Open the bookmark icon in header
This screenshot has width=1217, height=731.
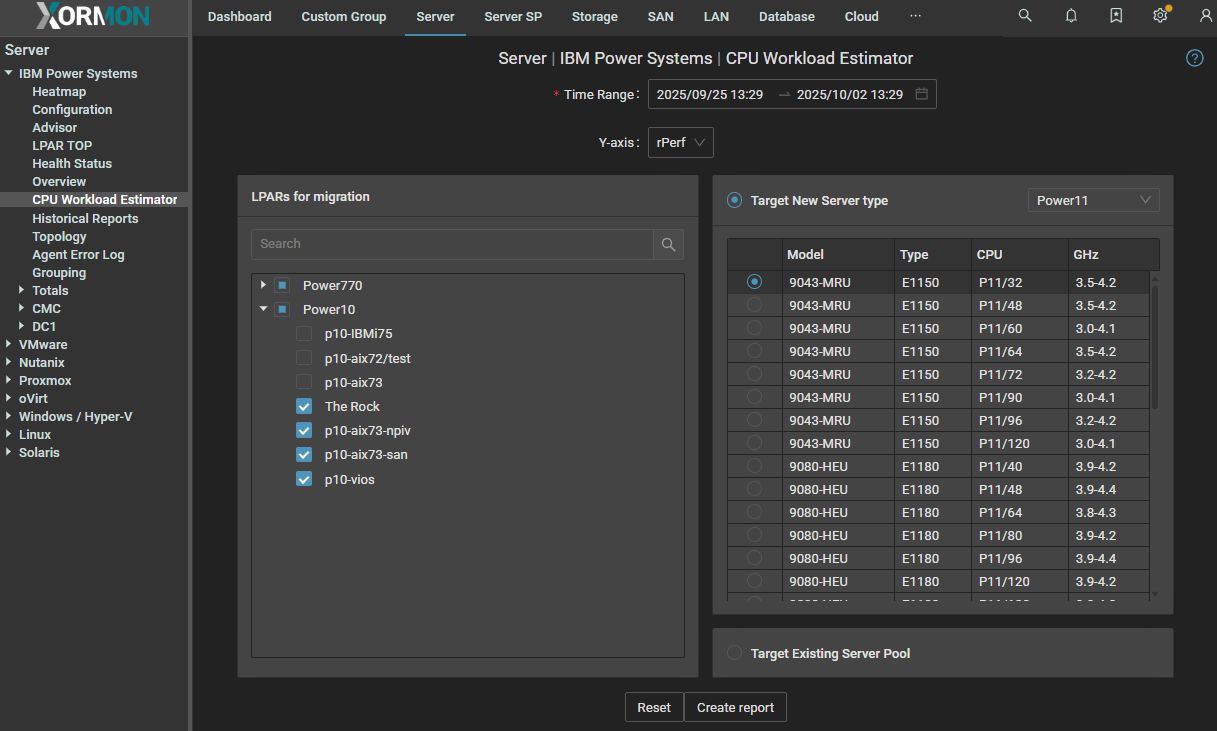(x=1116, y=16)
